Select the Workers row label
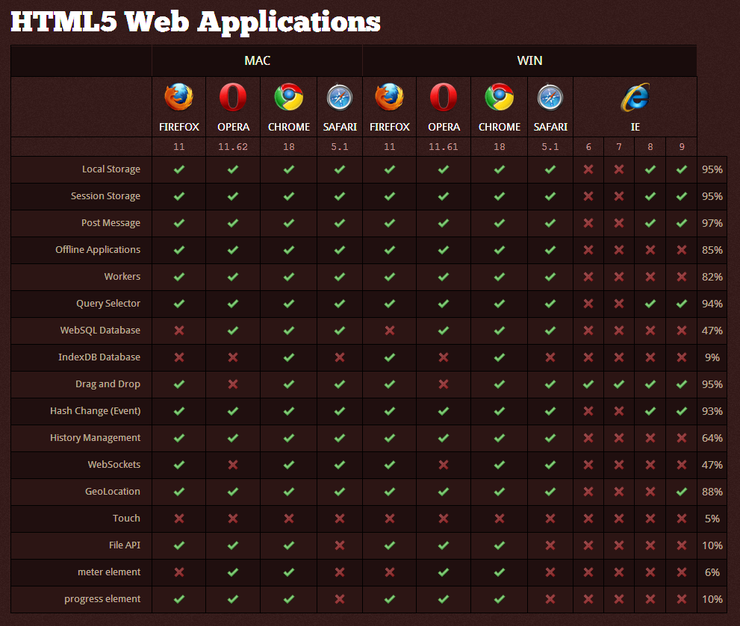The width and height of the screenshot is (740, 626). pyautogui.click(x=122, y=276)
